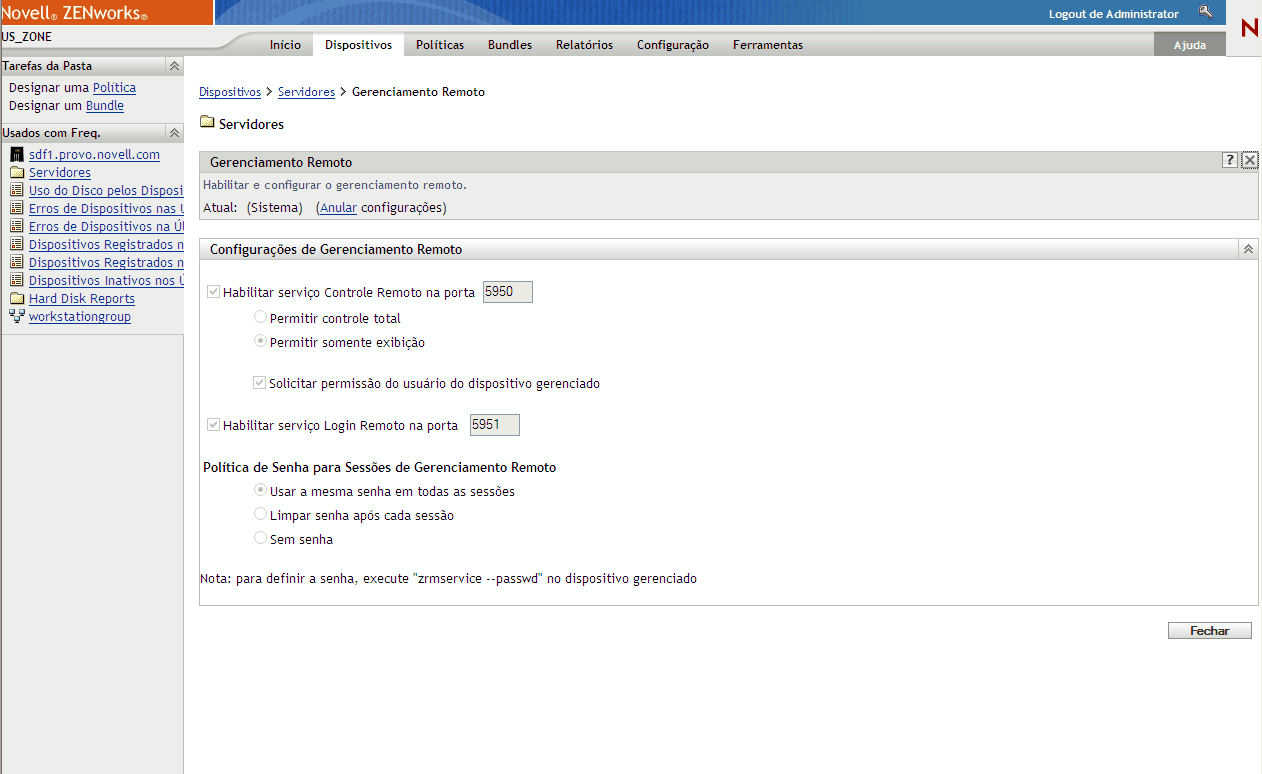Open Dispositivos breadcrumb link
The width and height of the screenshot is (1262, 774).
[230, 92]
